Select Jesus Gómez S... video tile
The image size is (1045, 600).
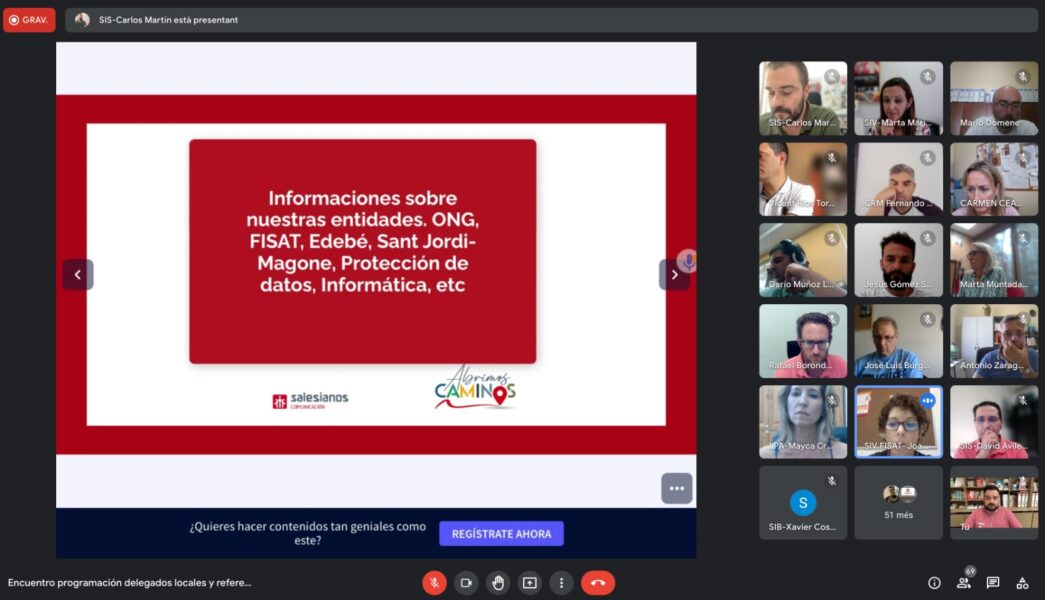tap(898, 260)
